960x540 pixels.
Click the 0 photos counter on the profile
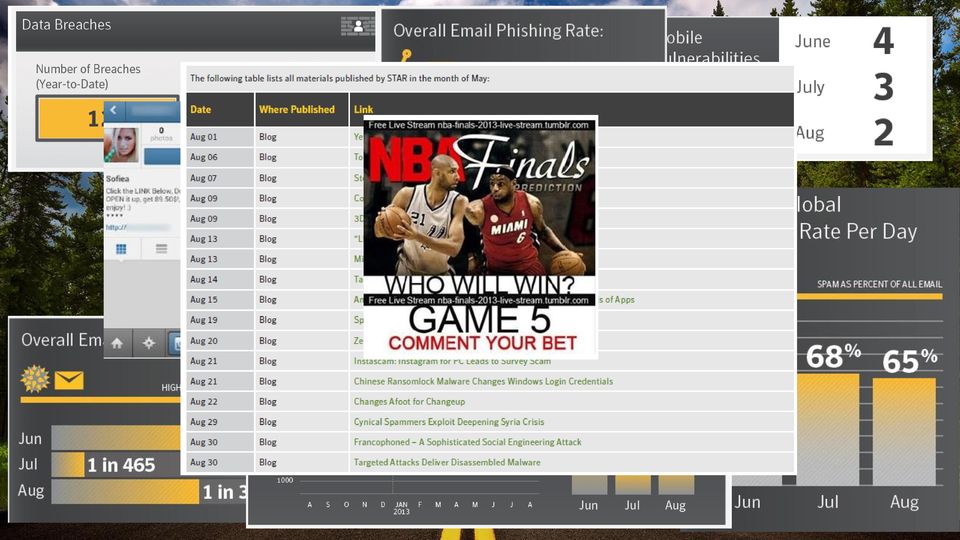pos(161,134)
